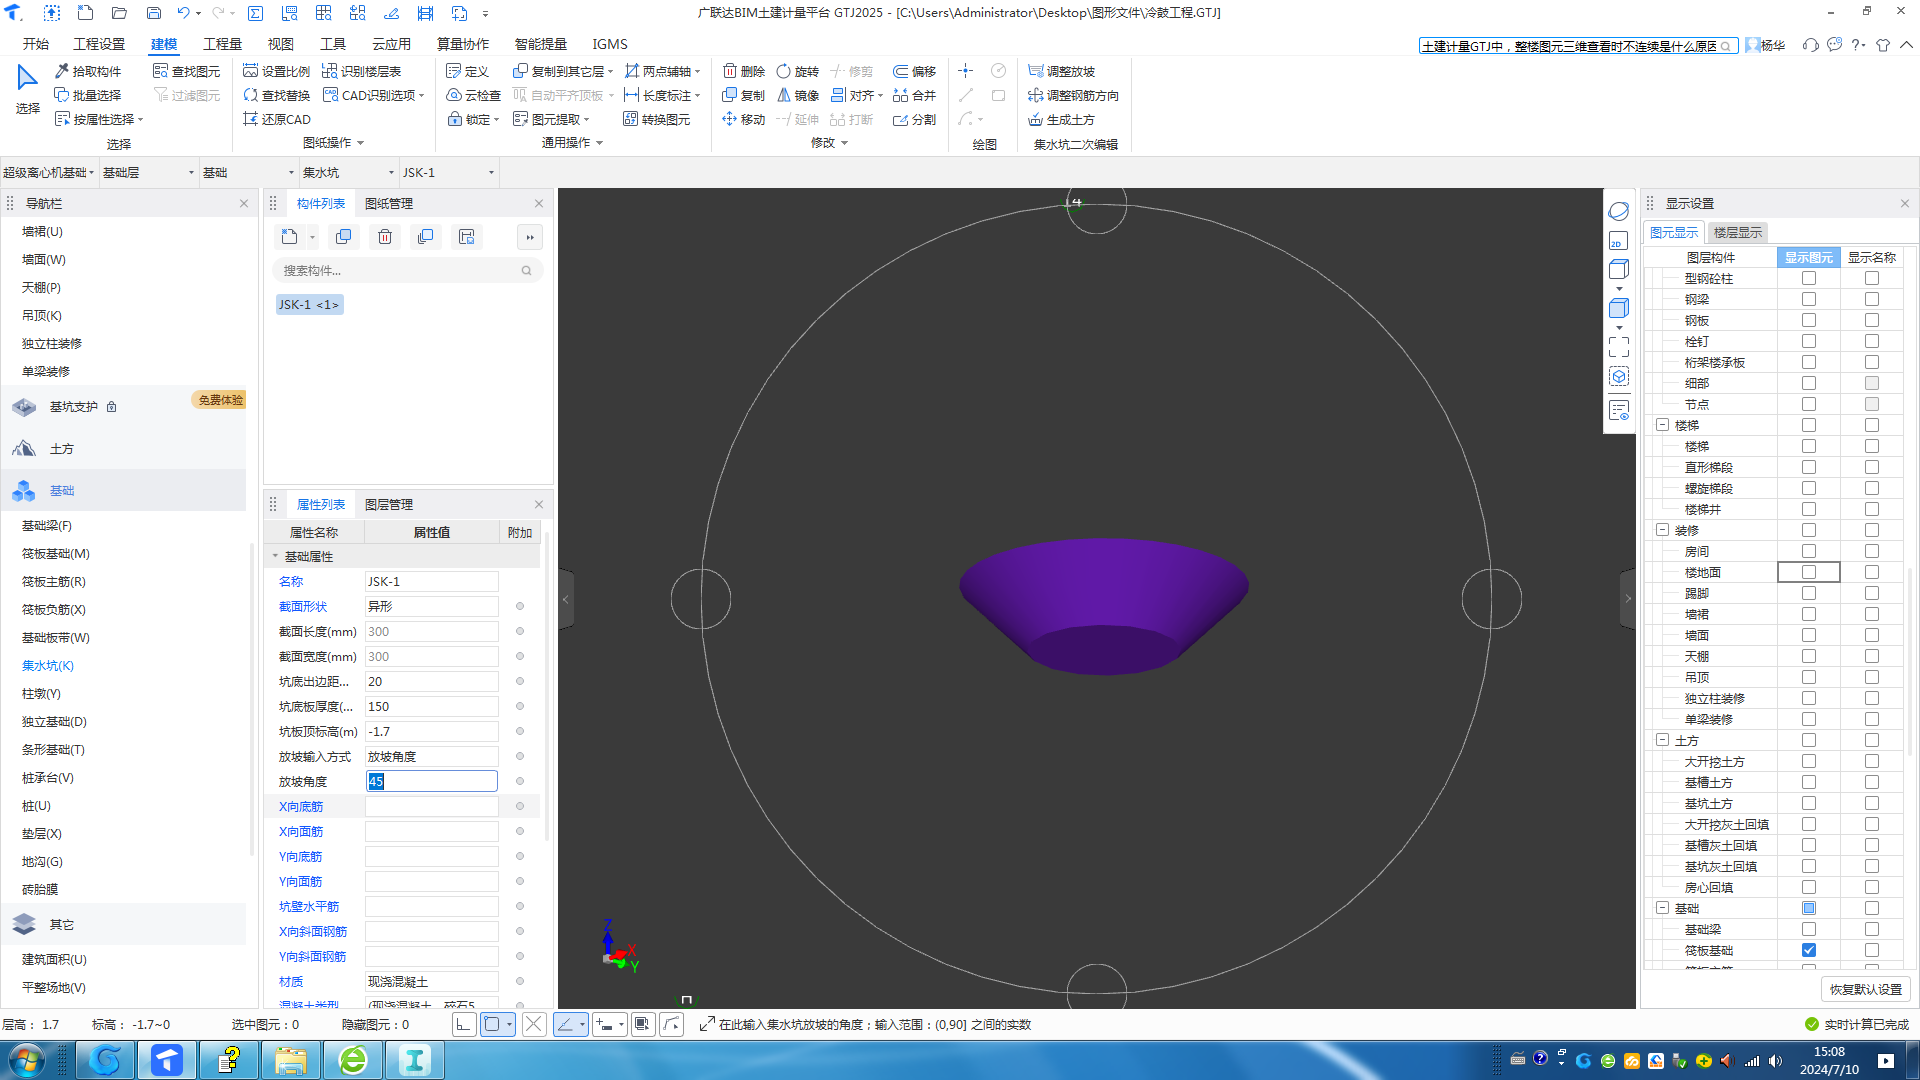This screenshot has height=1080, width=1920.
Task: Click 生成土方 generate earthwork tool
Action: point(1062,119)
